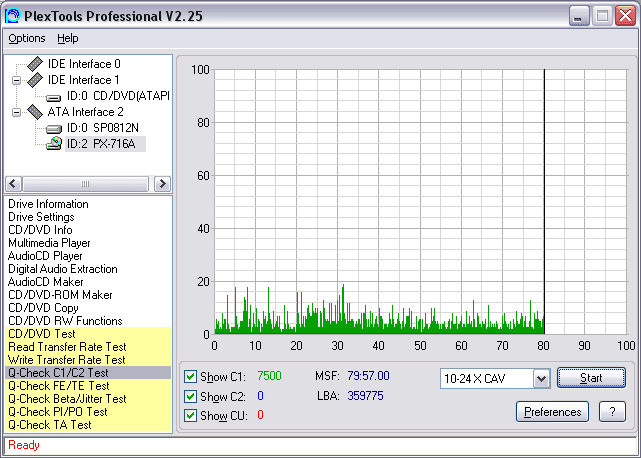Open Multimedia Player function

(x=49, y=243)
